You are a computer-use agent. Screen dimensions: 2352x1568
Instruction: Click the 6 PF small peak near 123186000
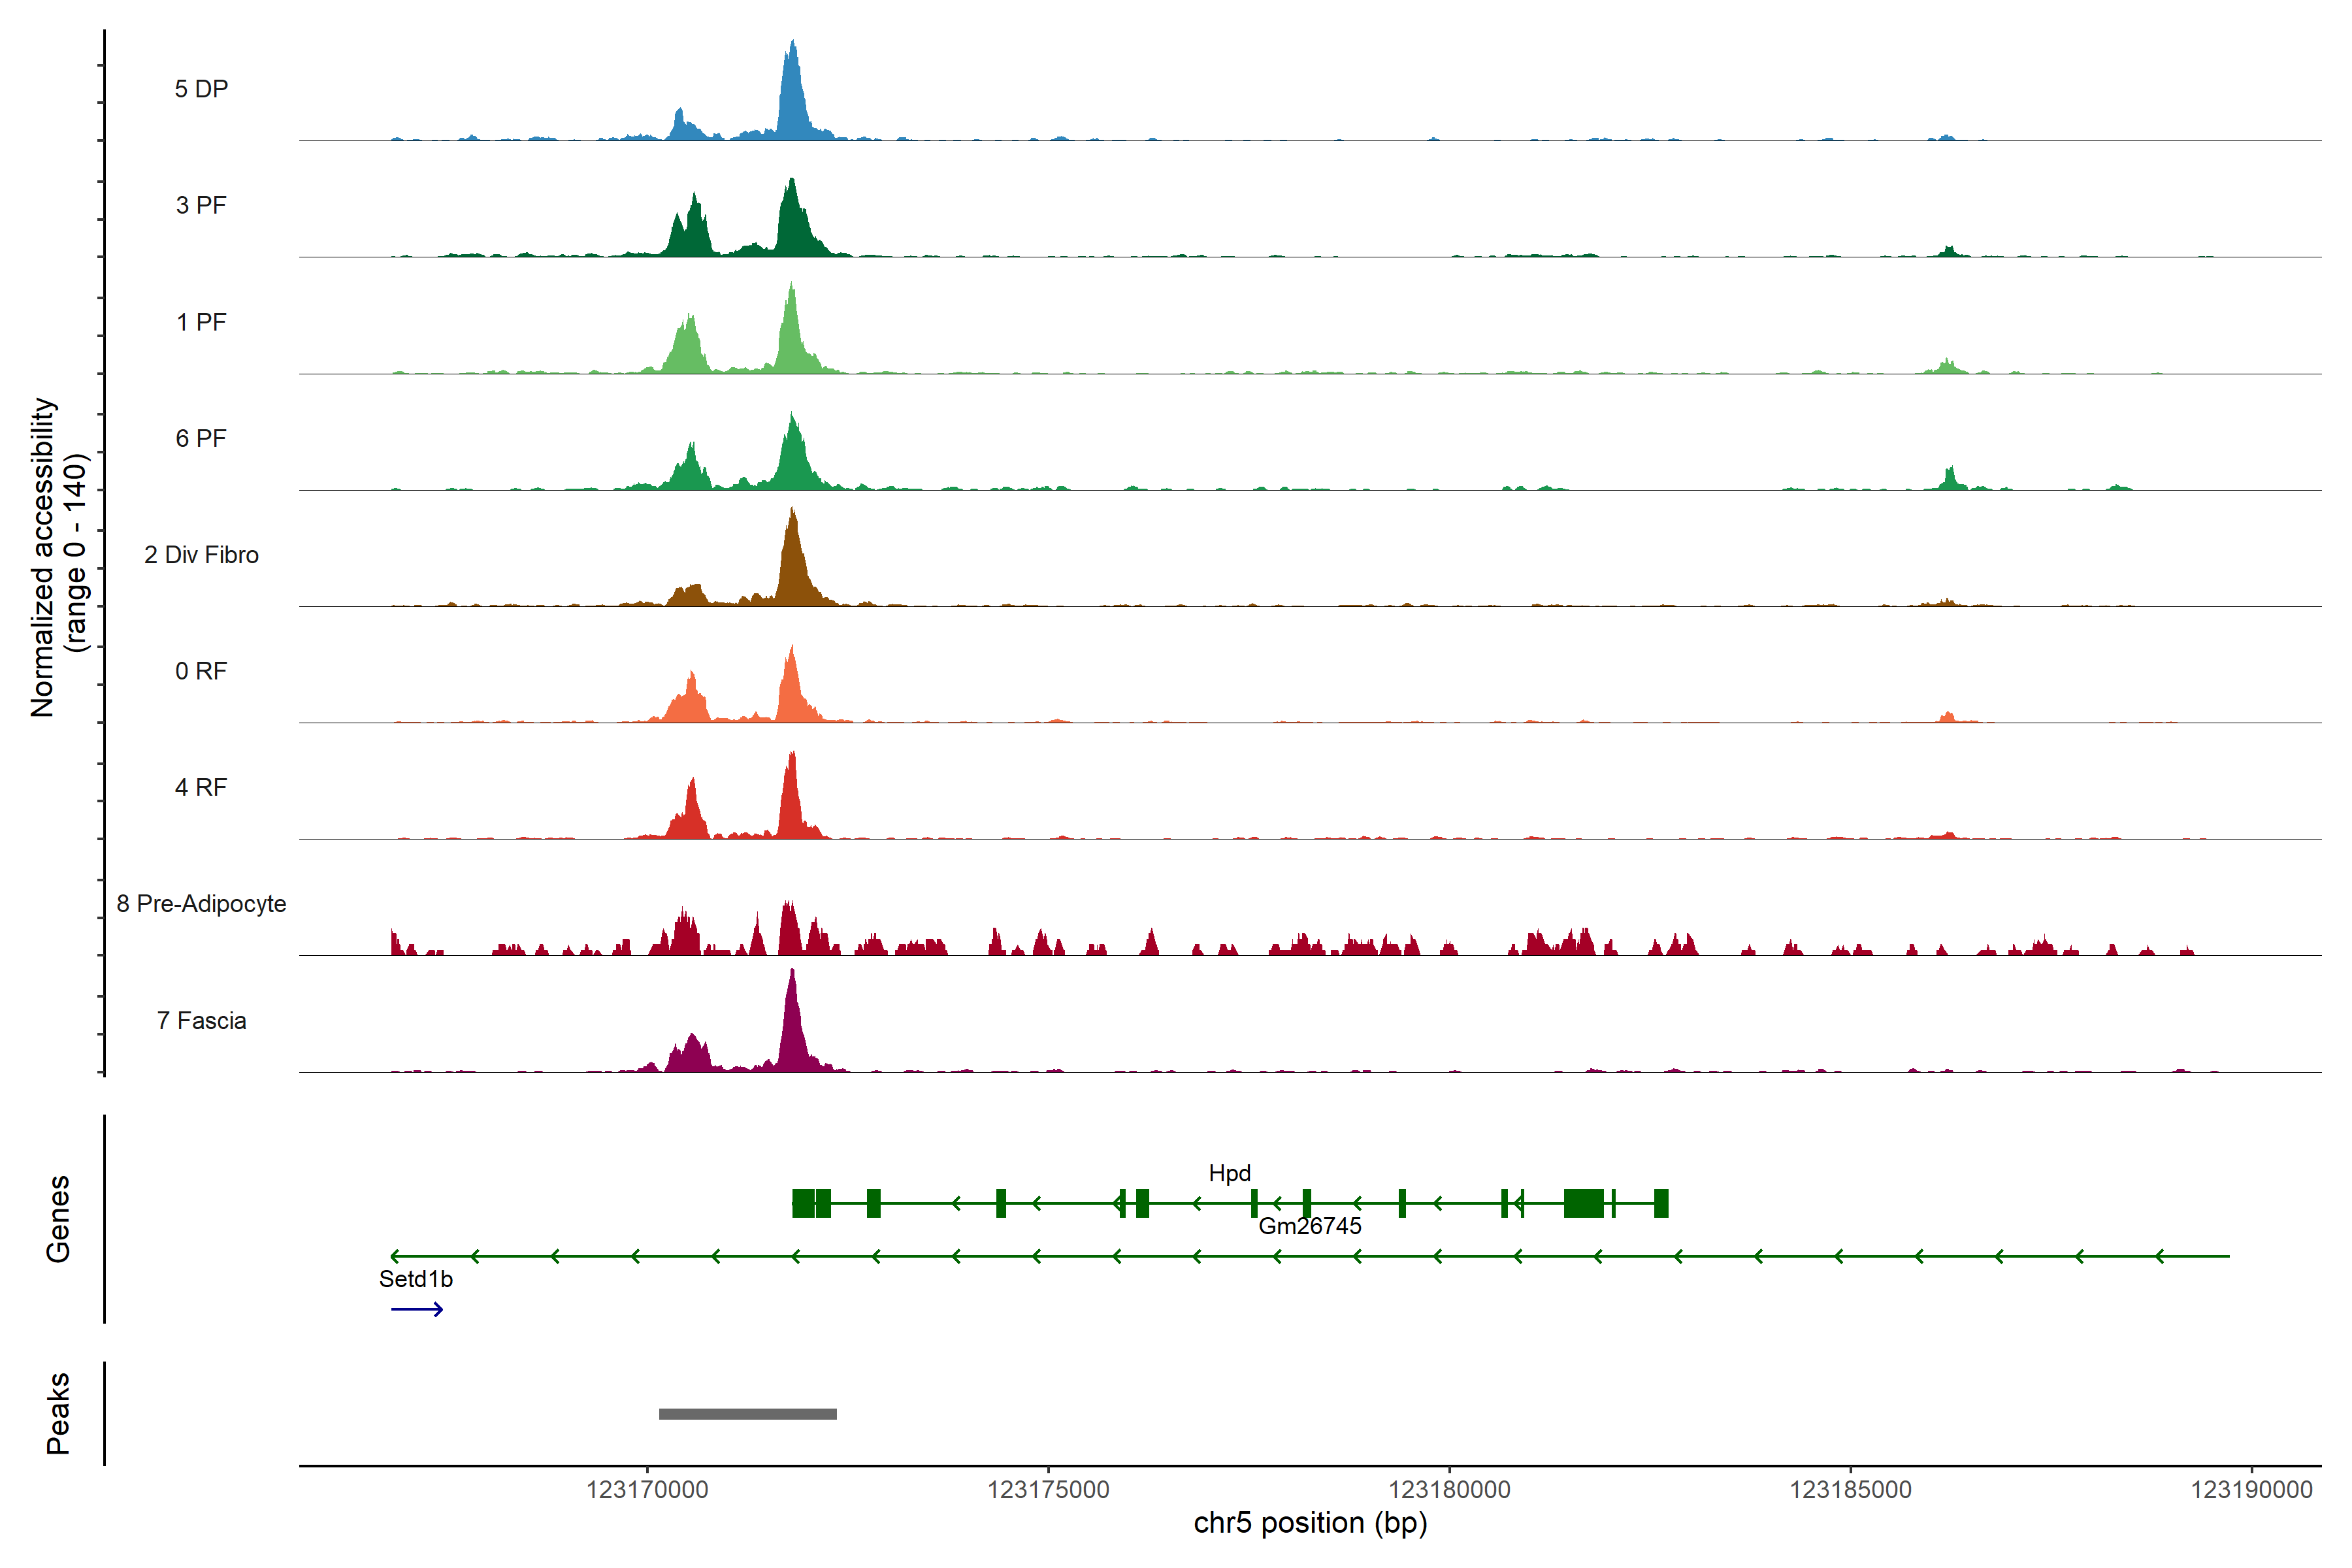pos(1949,479)
